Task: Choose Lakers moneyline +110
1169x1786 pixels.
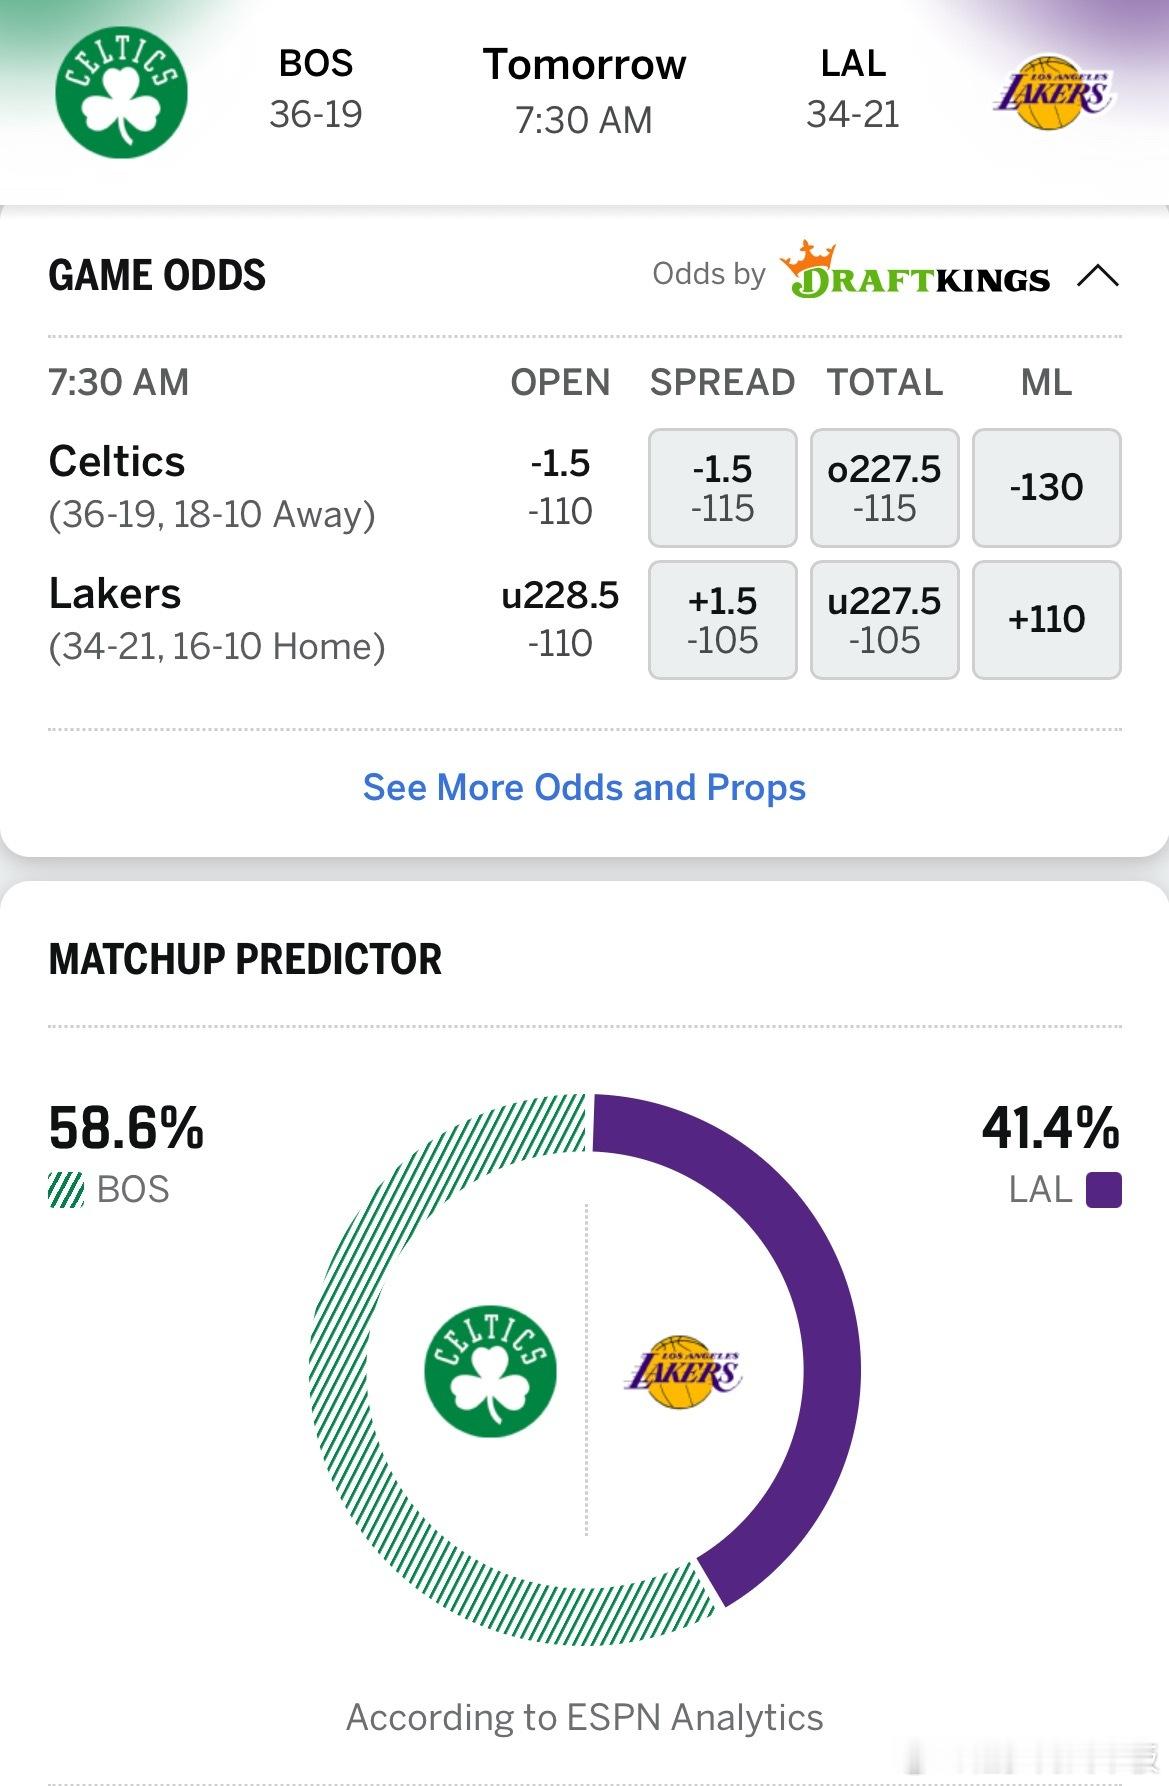Action: tap(1046, 620)
